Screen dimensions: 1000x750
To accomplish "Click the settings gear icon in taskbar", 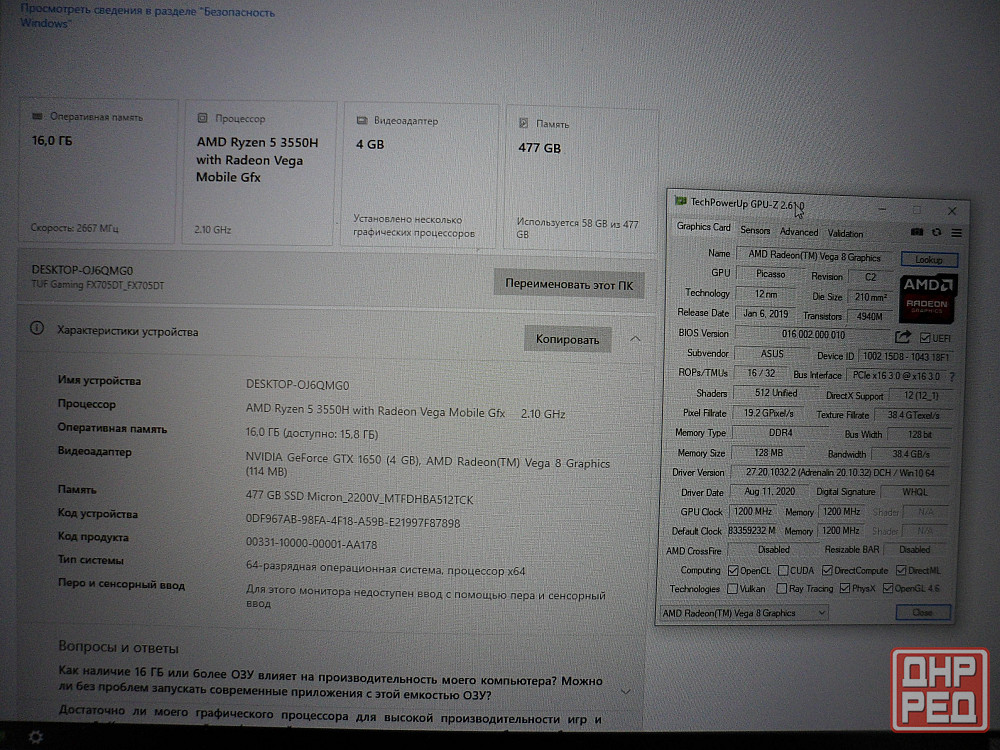I will [35, 737].
